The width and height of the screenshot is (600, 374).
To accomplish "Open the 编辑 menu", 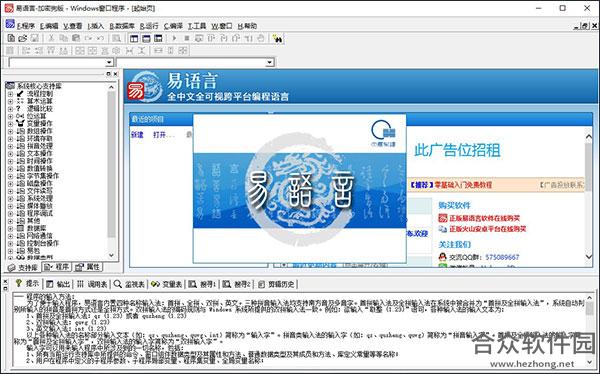I will [49, 26].
